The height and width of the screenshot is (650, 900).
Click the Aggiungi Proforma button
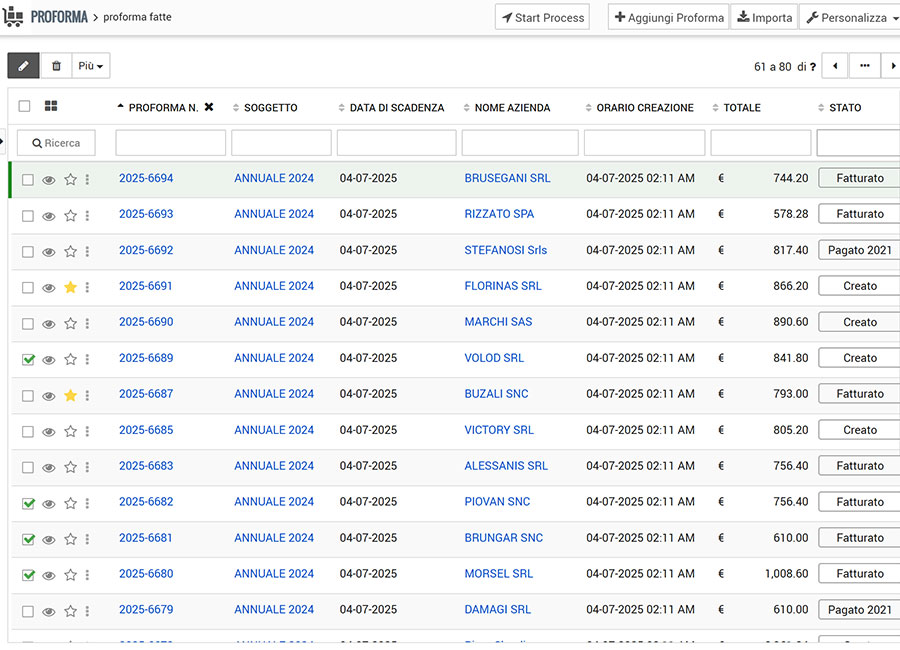(x=668, y=18)
